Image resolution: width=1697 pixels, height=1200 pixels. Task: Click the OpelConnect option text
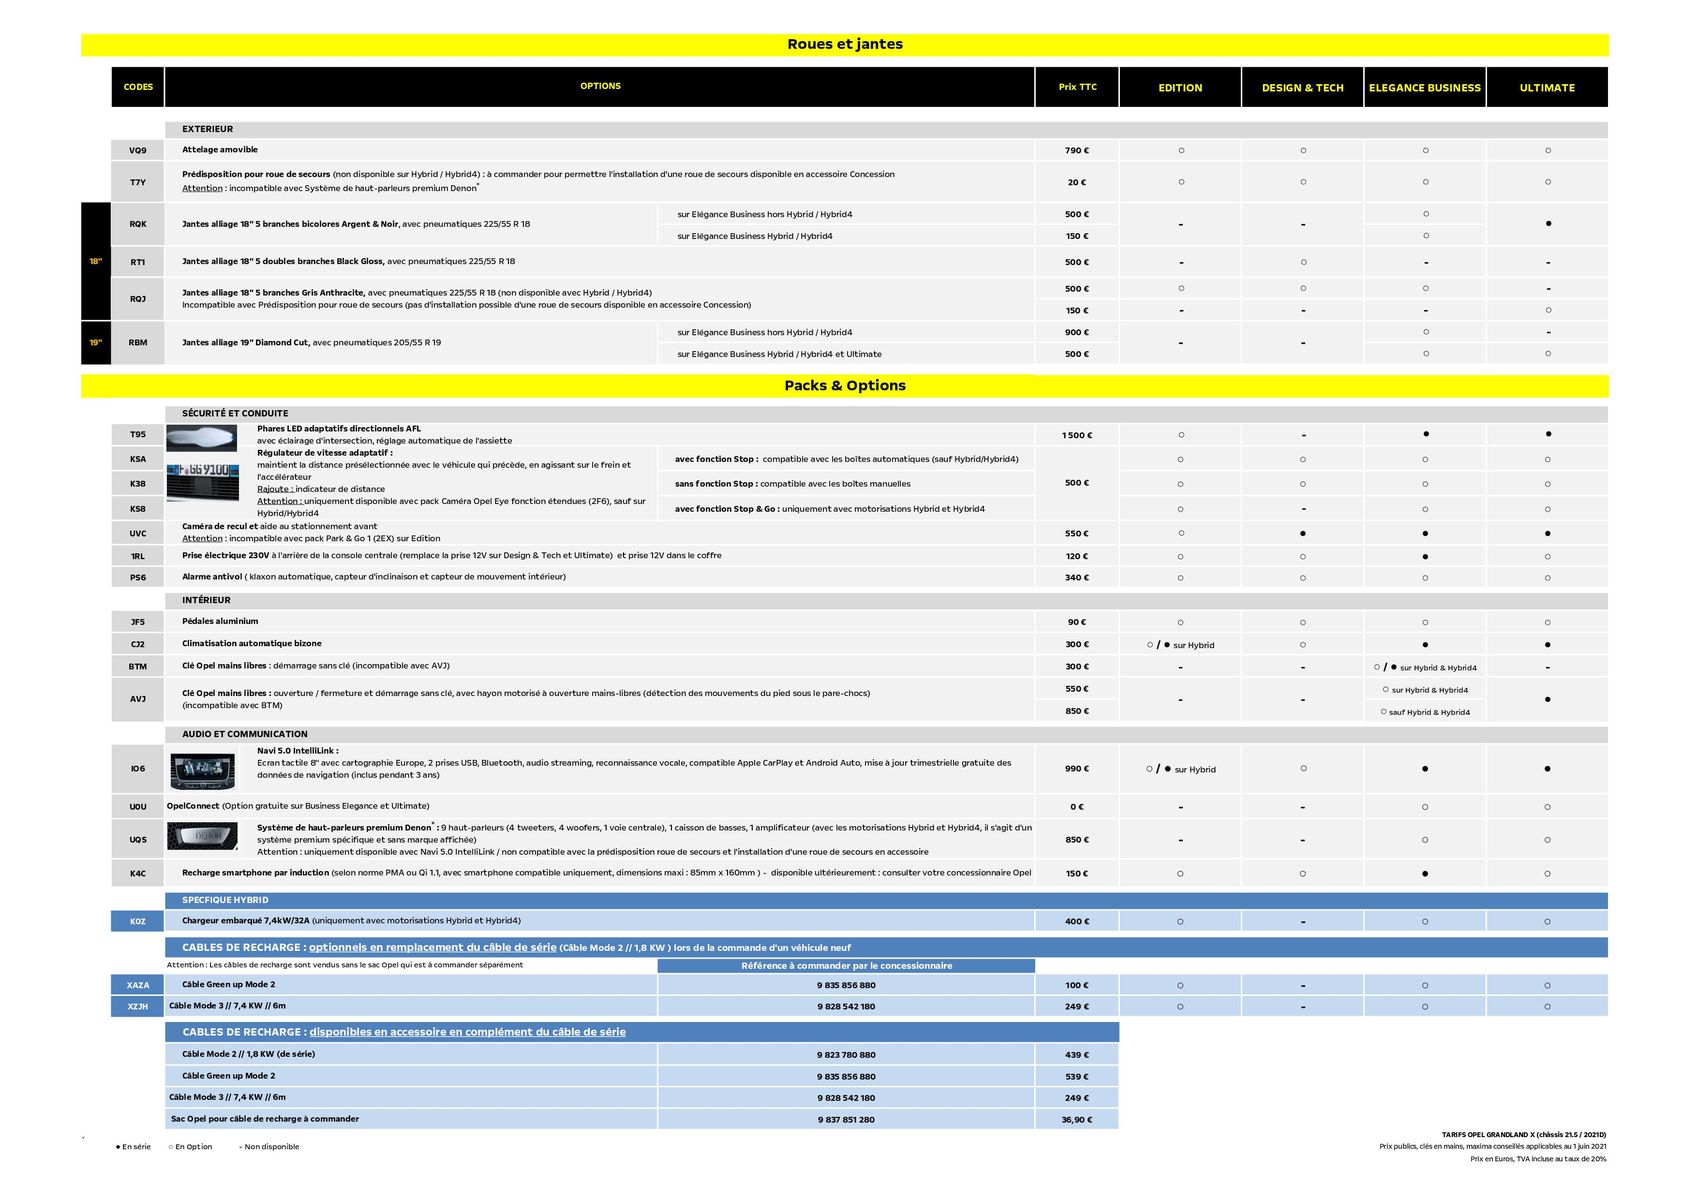click(x=298, y=806)
